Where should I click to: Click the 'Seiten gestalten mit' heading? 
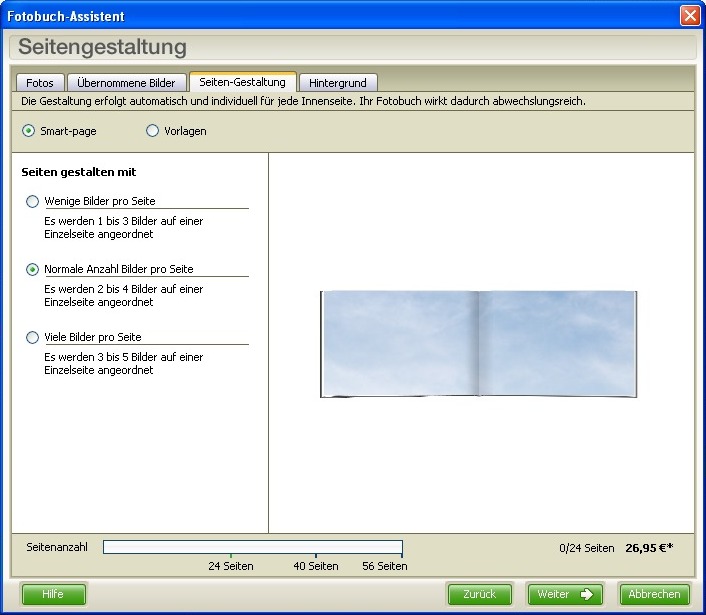[79, 172]
